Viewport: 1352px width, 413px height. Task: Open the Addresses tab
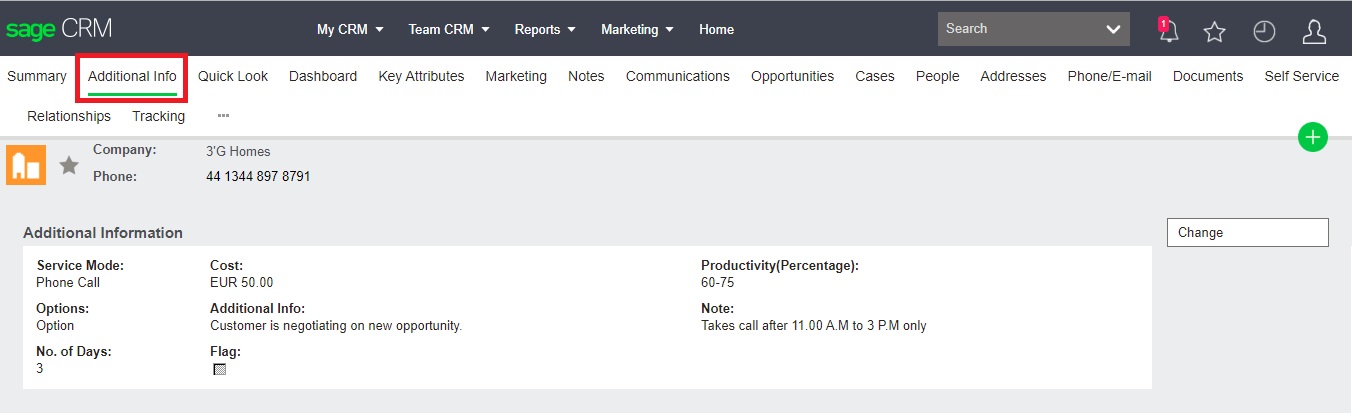[x=1013, y=76]
